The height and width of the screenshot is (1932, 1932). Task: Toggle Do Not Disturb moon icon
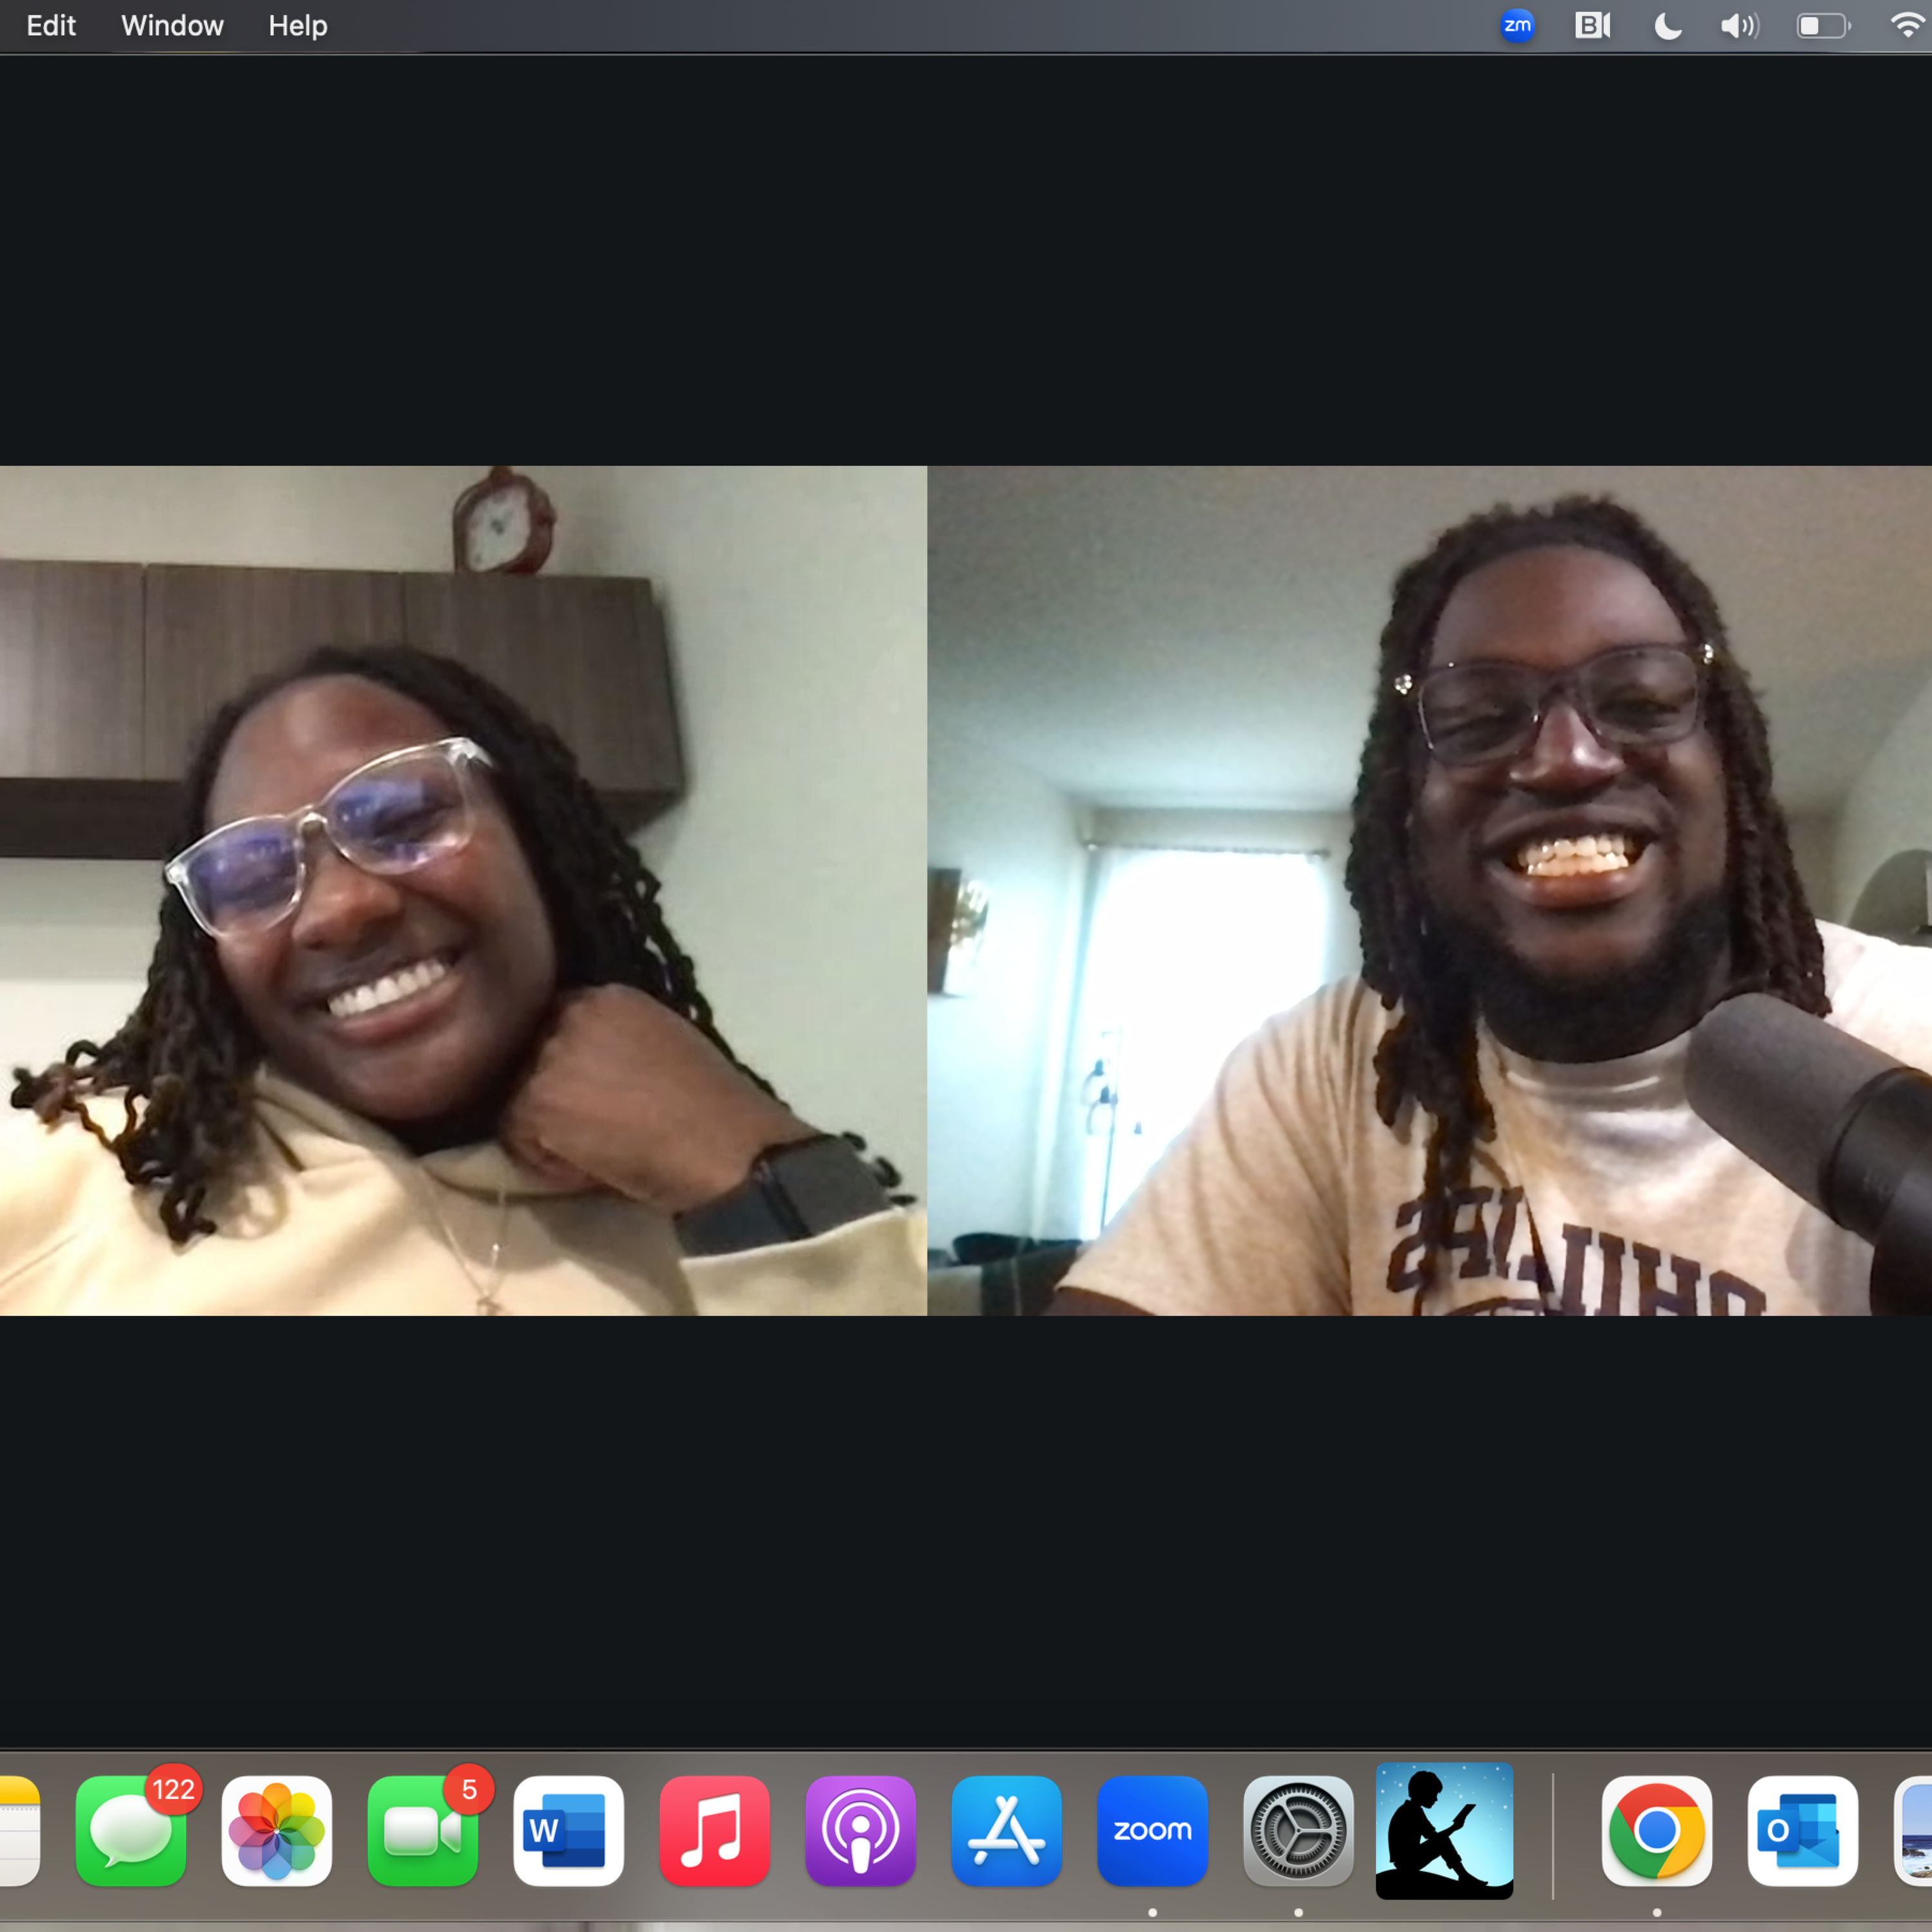pos(1667,26)
